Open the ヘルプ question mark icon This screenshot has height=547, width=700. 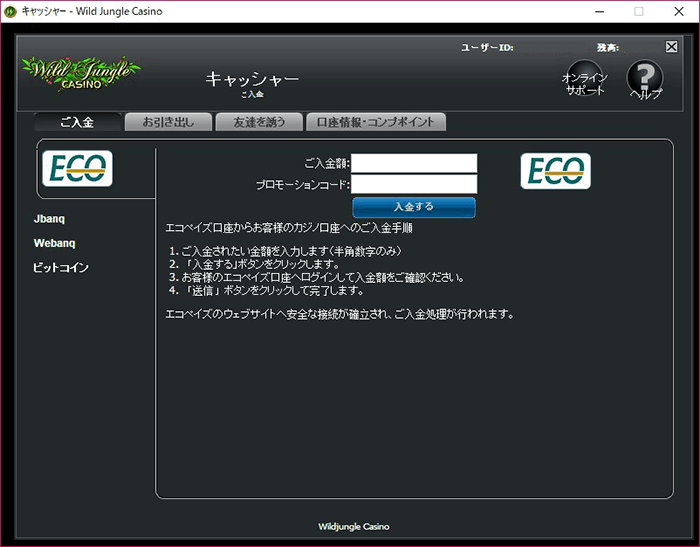coord(645,80)
